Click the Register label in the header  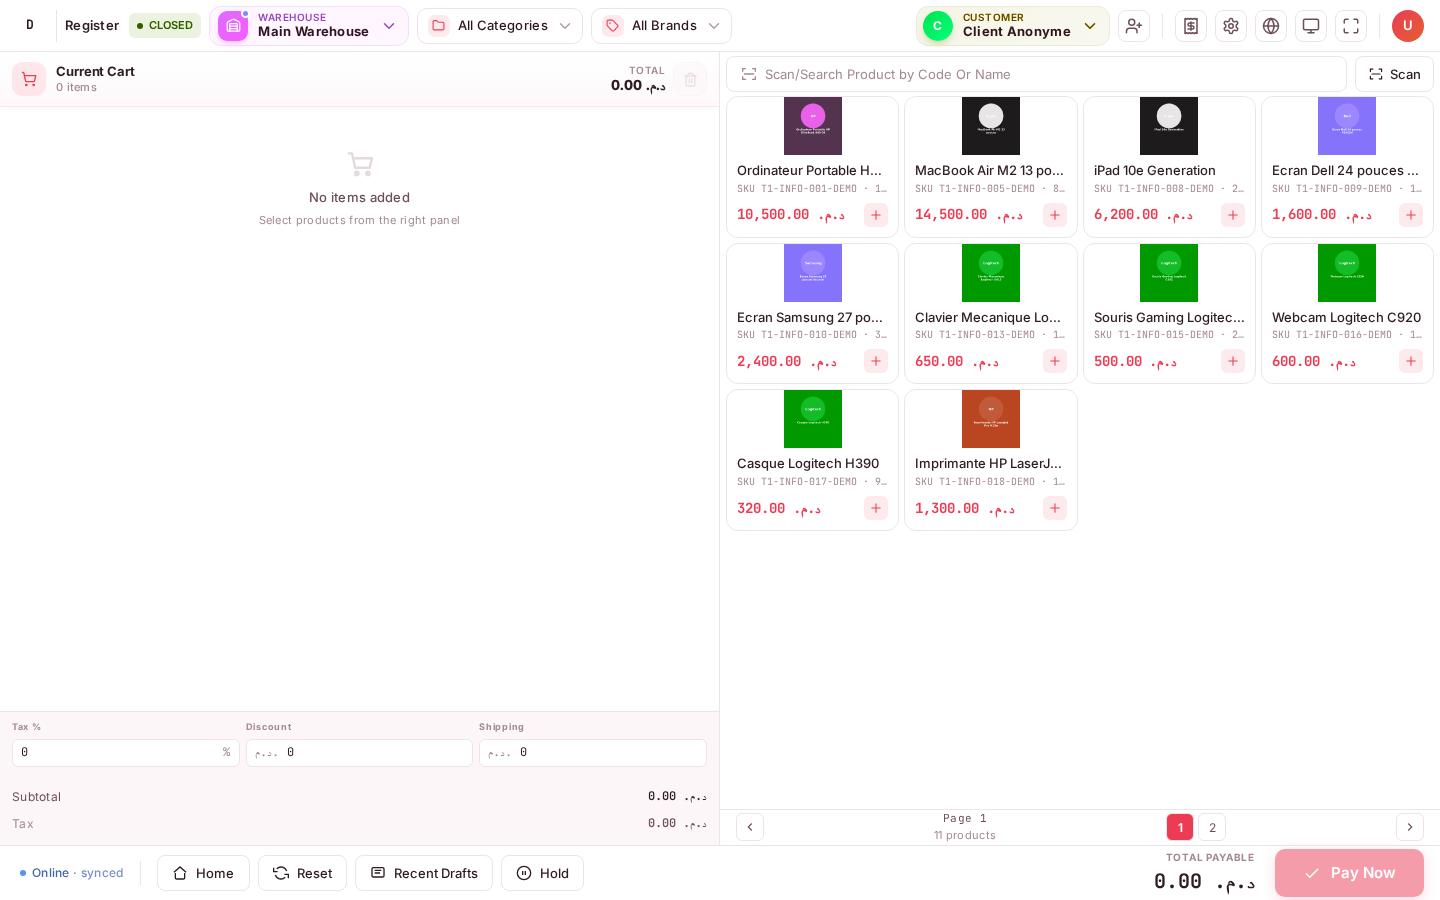92,26
